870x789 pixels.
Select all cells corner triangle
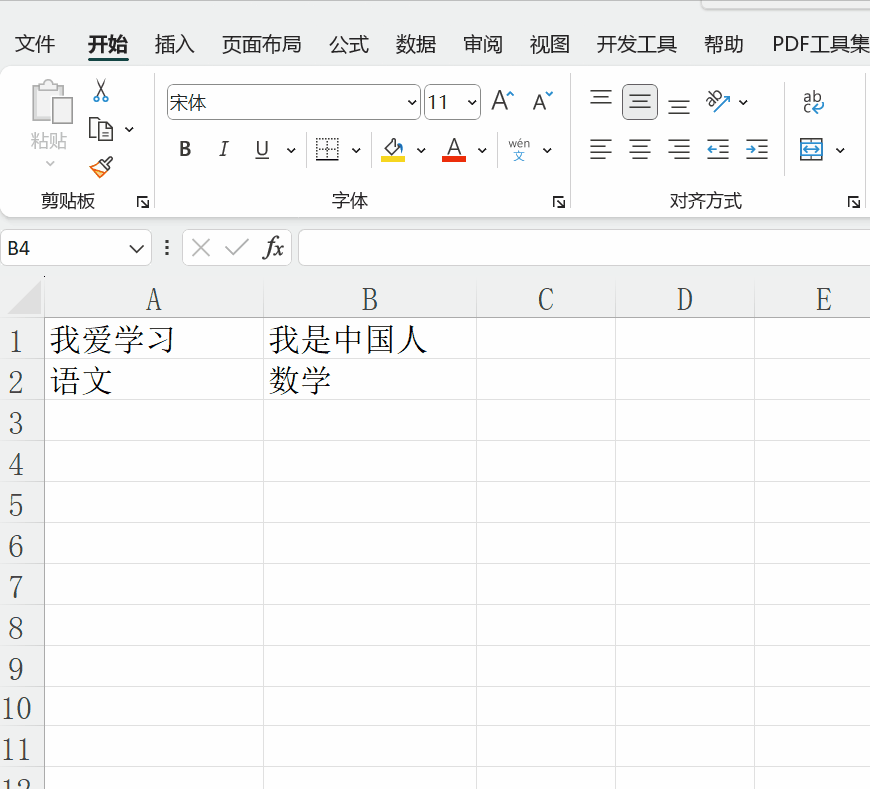pos(25,297)
